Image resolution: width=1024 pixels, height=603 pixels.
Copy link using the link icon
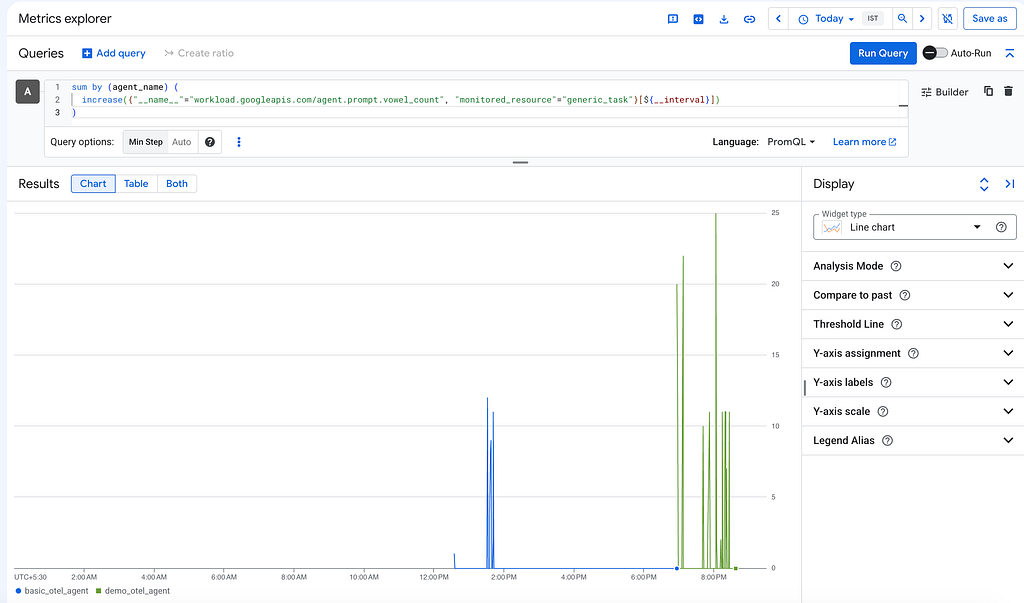click(x=749, y=19)
